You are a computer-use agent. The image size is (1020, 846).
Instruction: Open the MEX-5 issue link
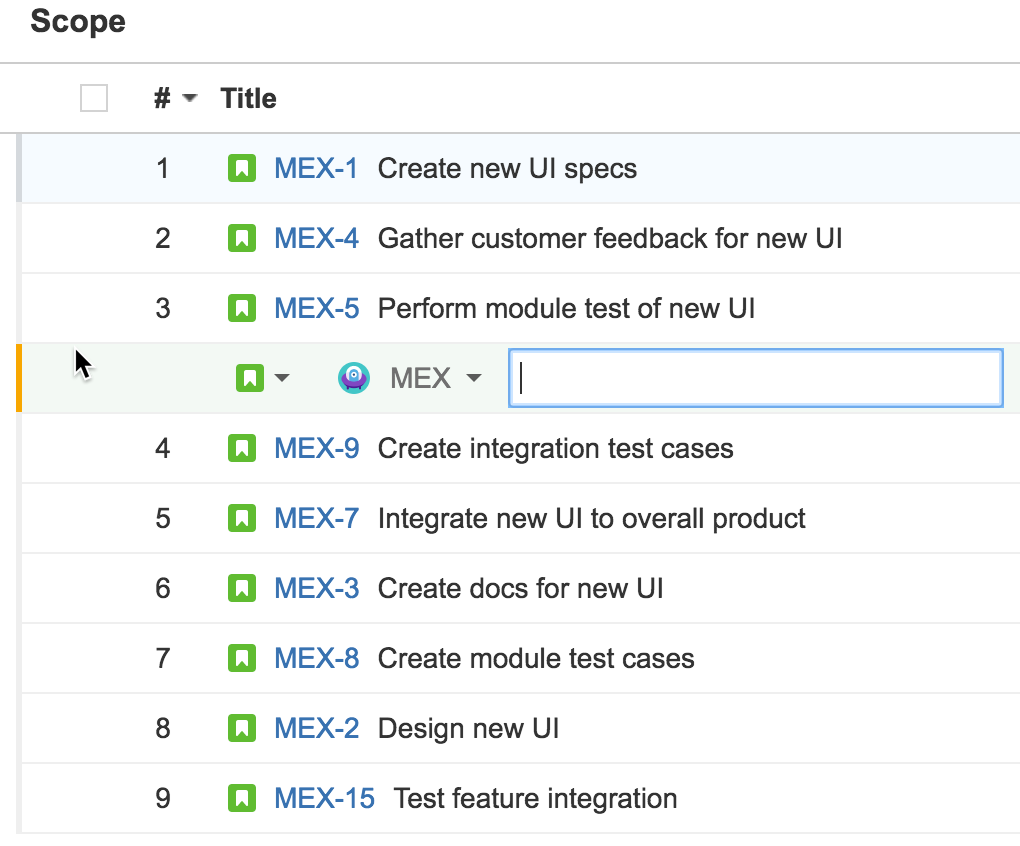point(316,308)
